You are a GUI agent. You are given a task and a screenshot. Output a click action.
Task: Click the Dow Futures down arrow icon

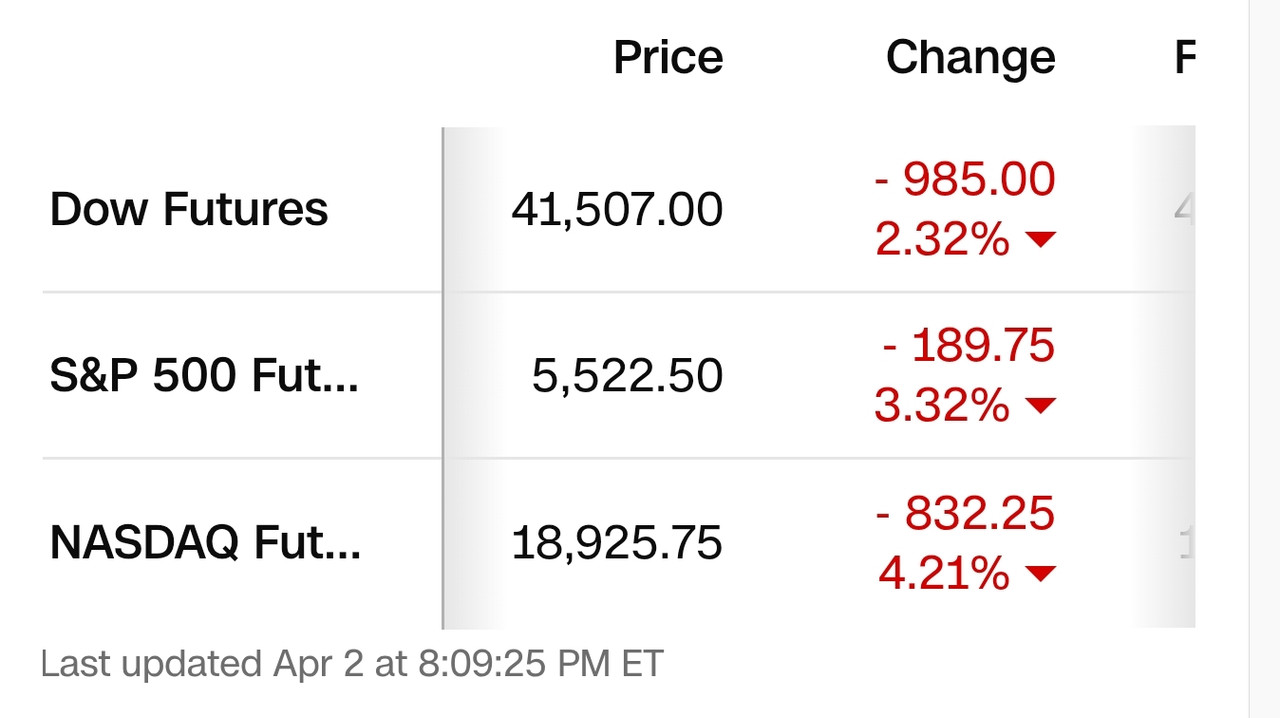tap(1041, 239)
